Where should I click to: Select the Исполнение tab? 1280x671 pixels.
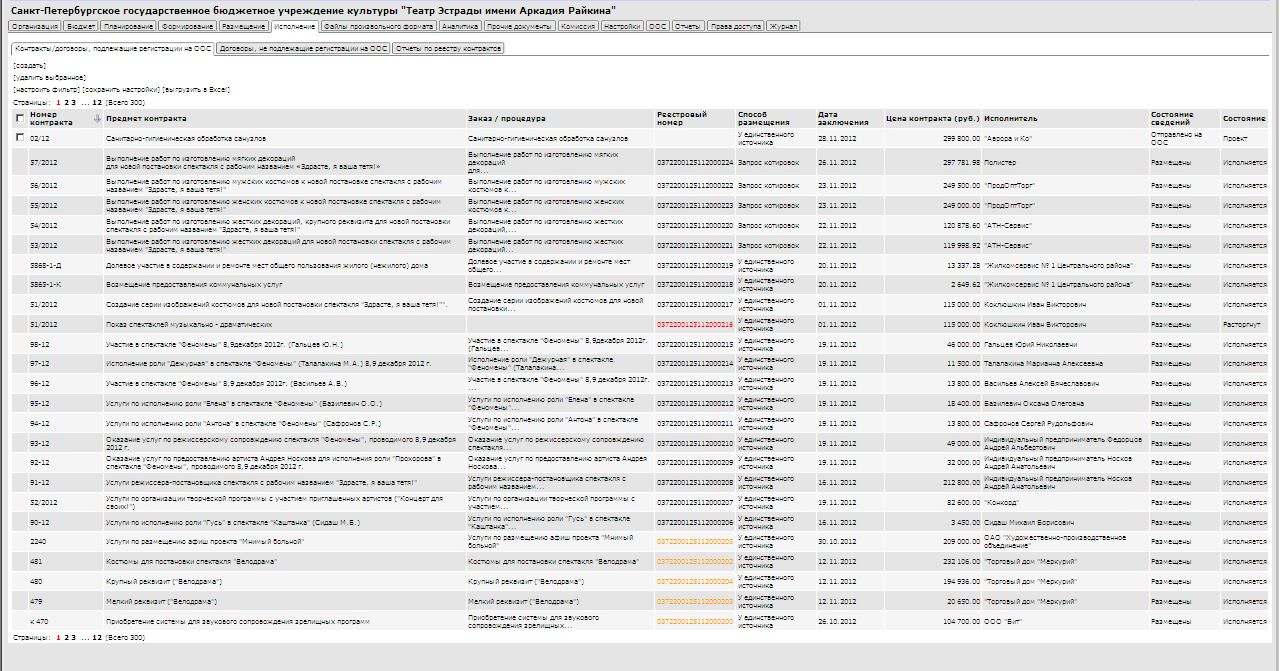[294, 26]
